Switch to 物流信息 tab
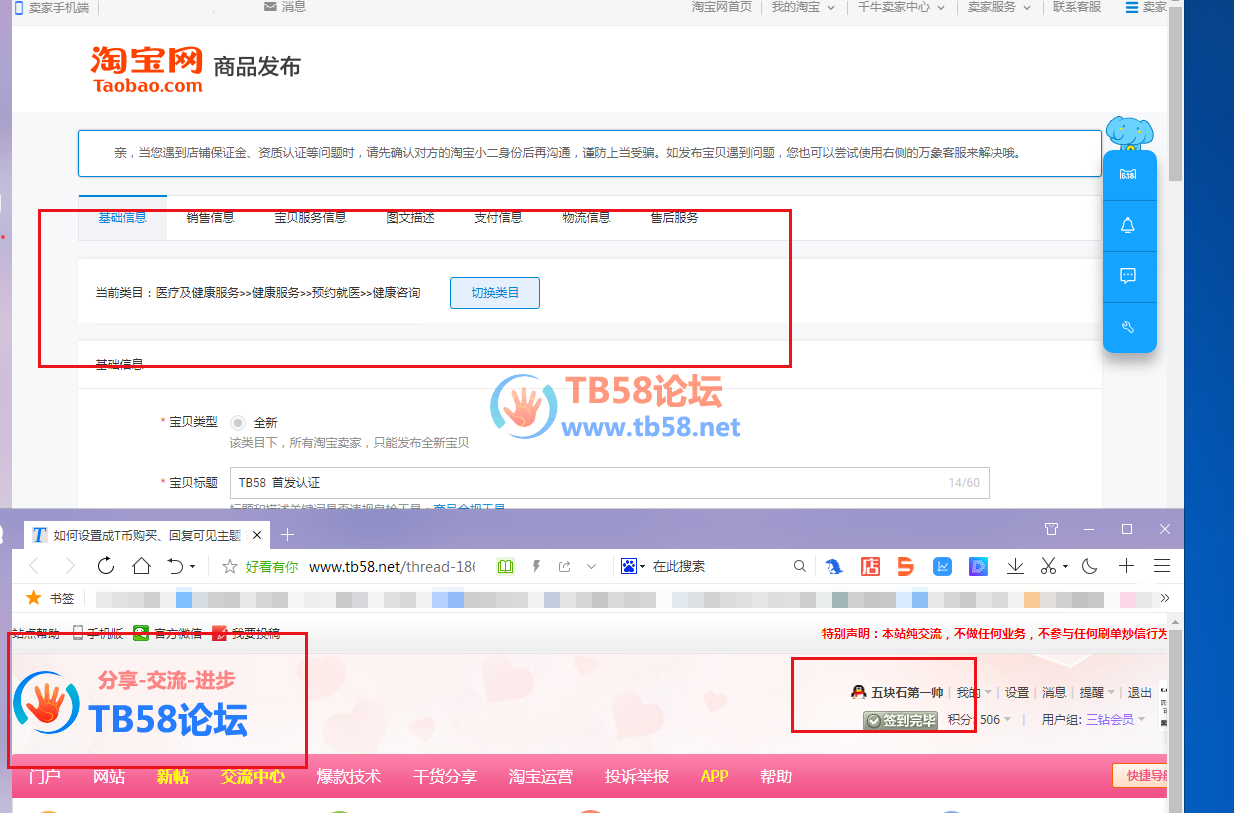Image resolution: width=1234 pixels, height=813 pixels. point(586,217)
